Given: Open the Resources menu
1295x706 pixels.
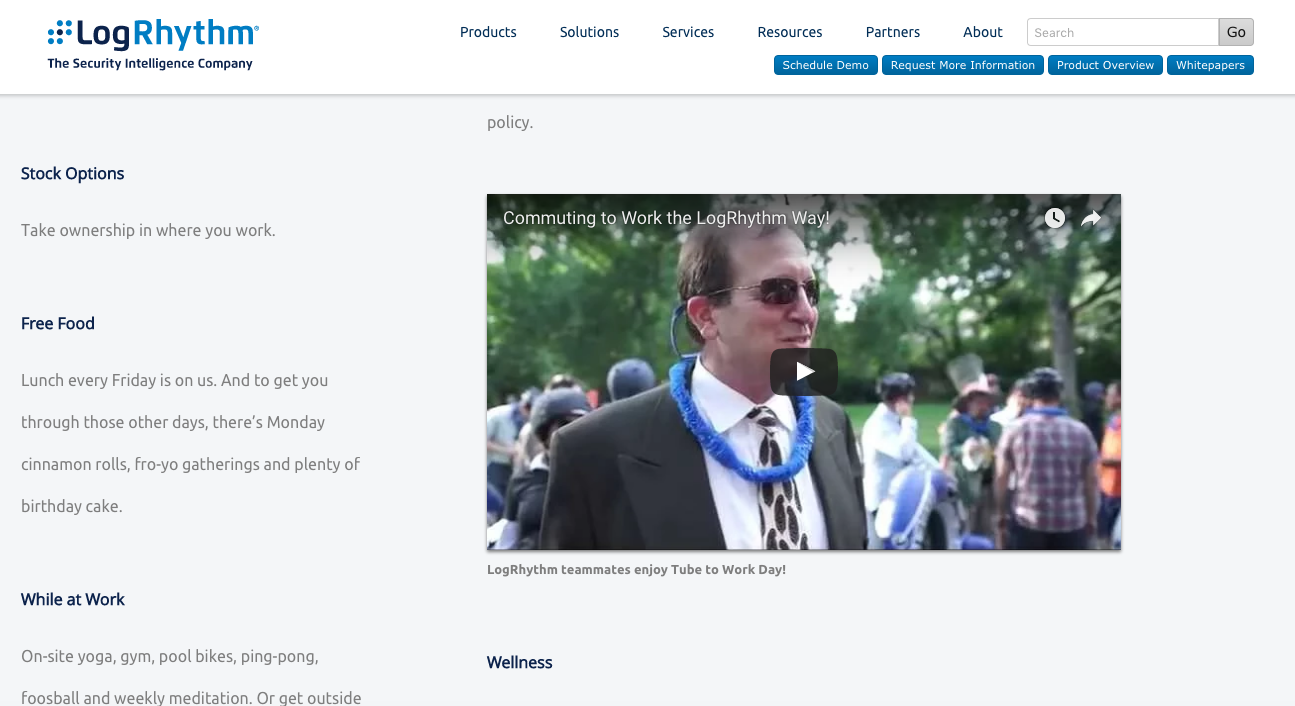Looking at the screenshot, I should coord(789,32).
